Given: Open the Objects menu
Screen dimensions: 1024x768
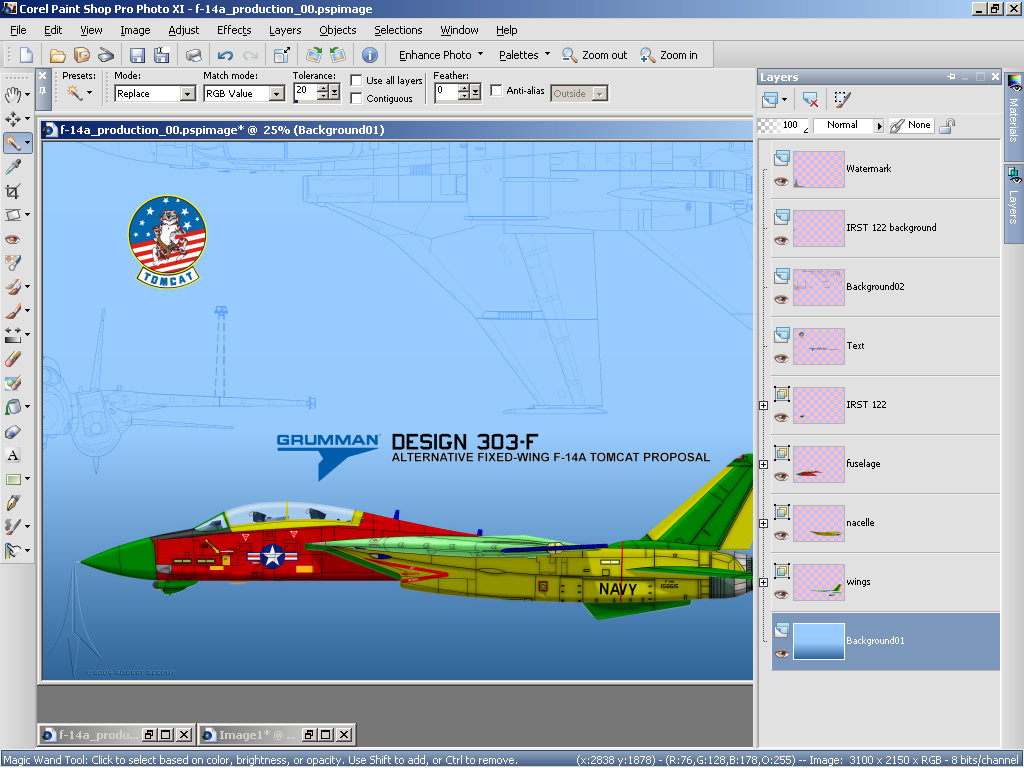Looking at the screenshot, I should click(x=338, y=30).
